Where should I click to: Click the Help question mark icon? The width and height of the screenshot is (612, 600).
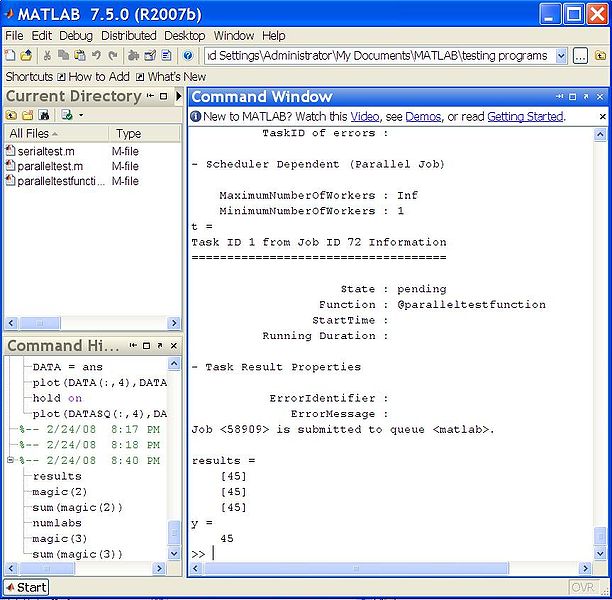[188, 56]
